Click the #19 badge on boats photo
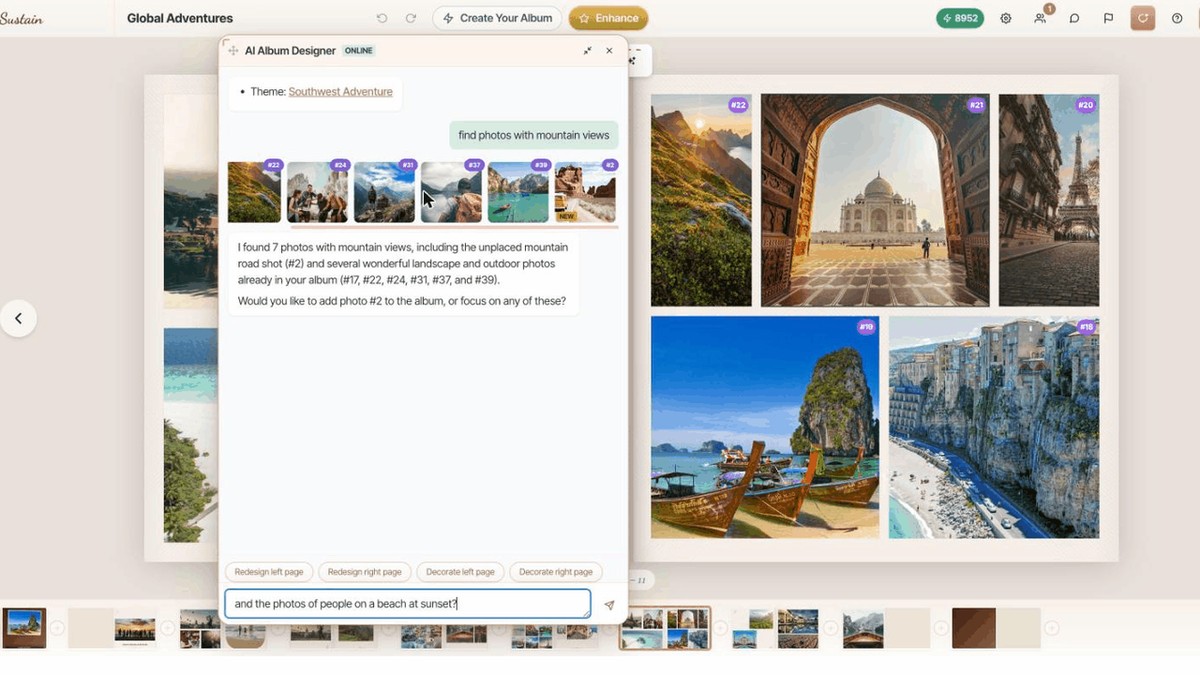The image size is (1200, 675). pyautogui.click(x=866, y=327)
